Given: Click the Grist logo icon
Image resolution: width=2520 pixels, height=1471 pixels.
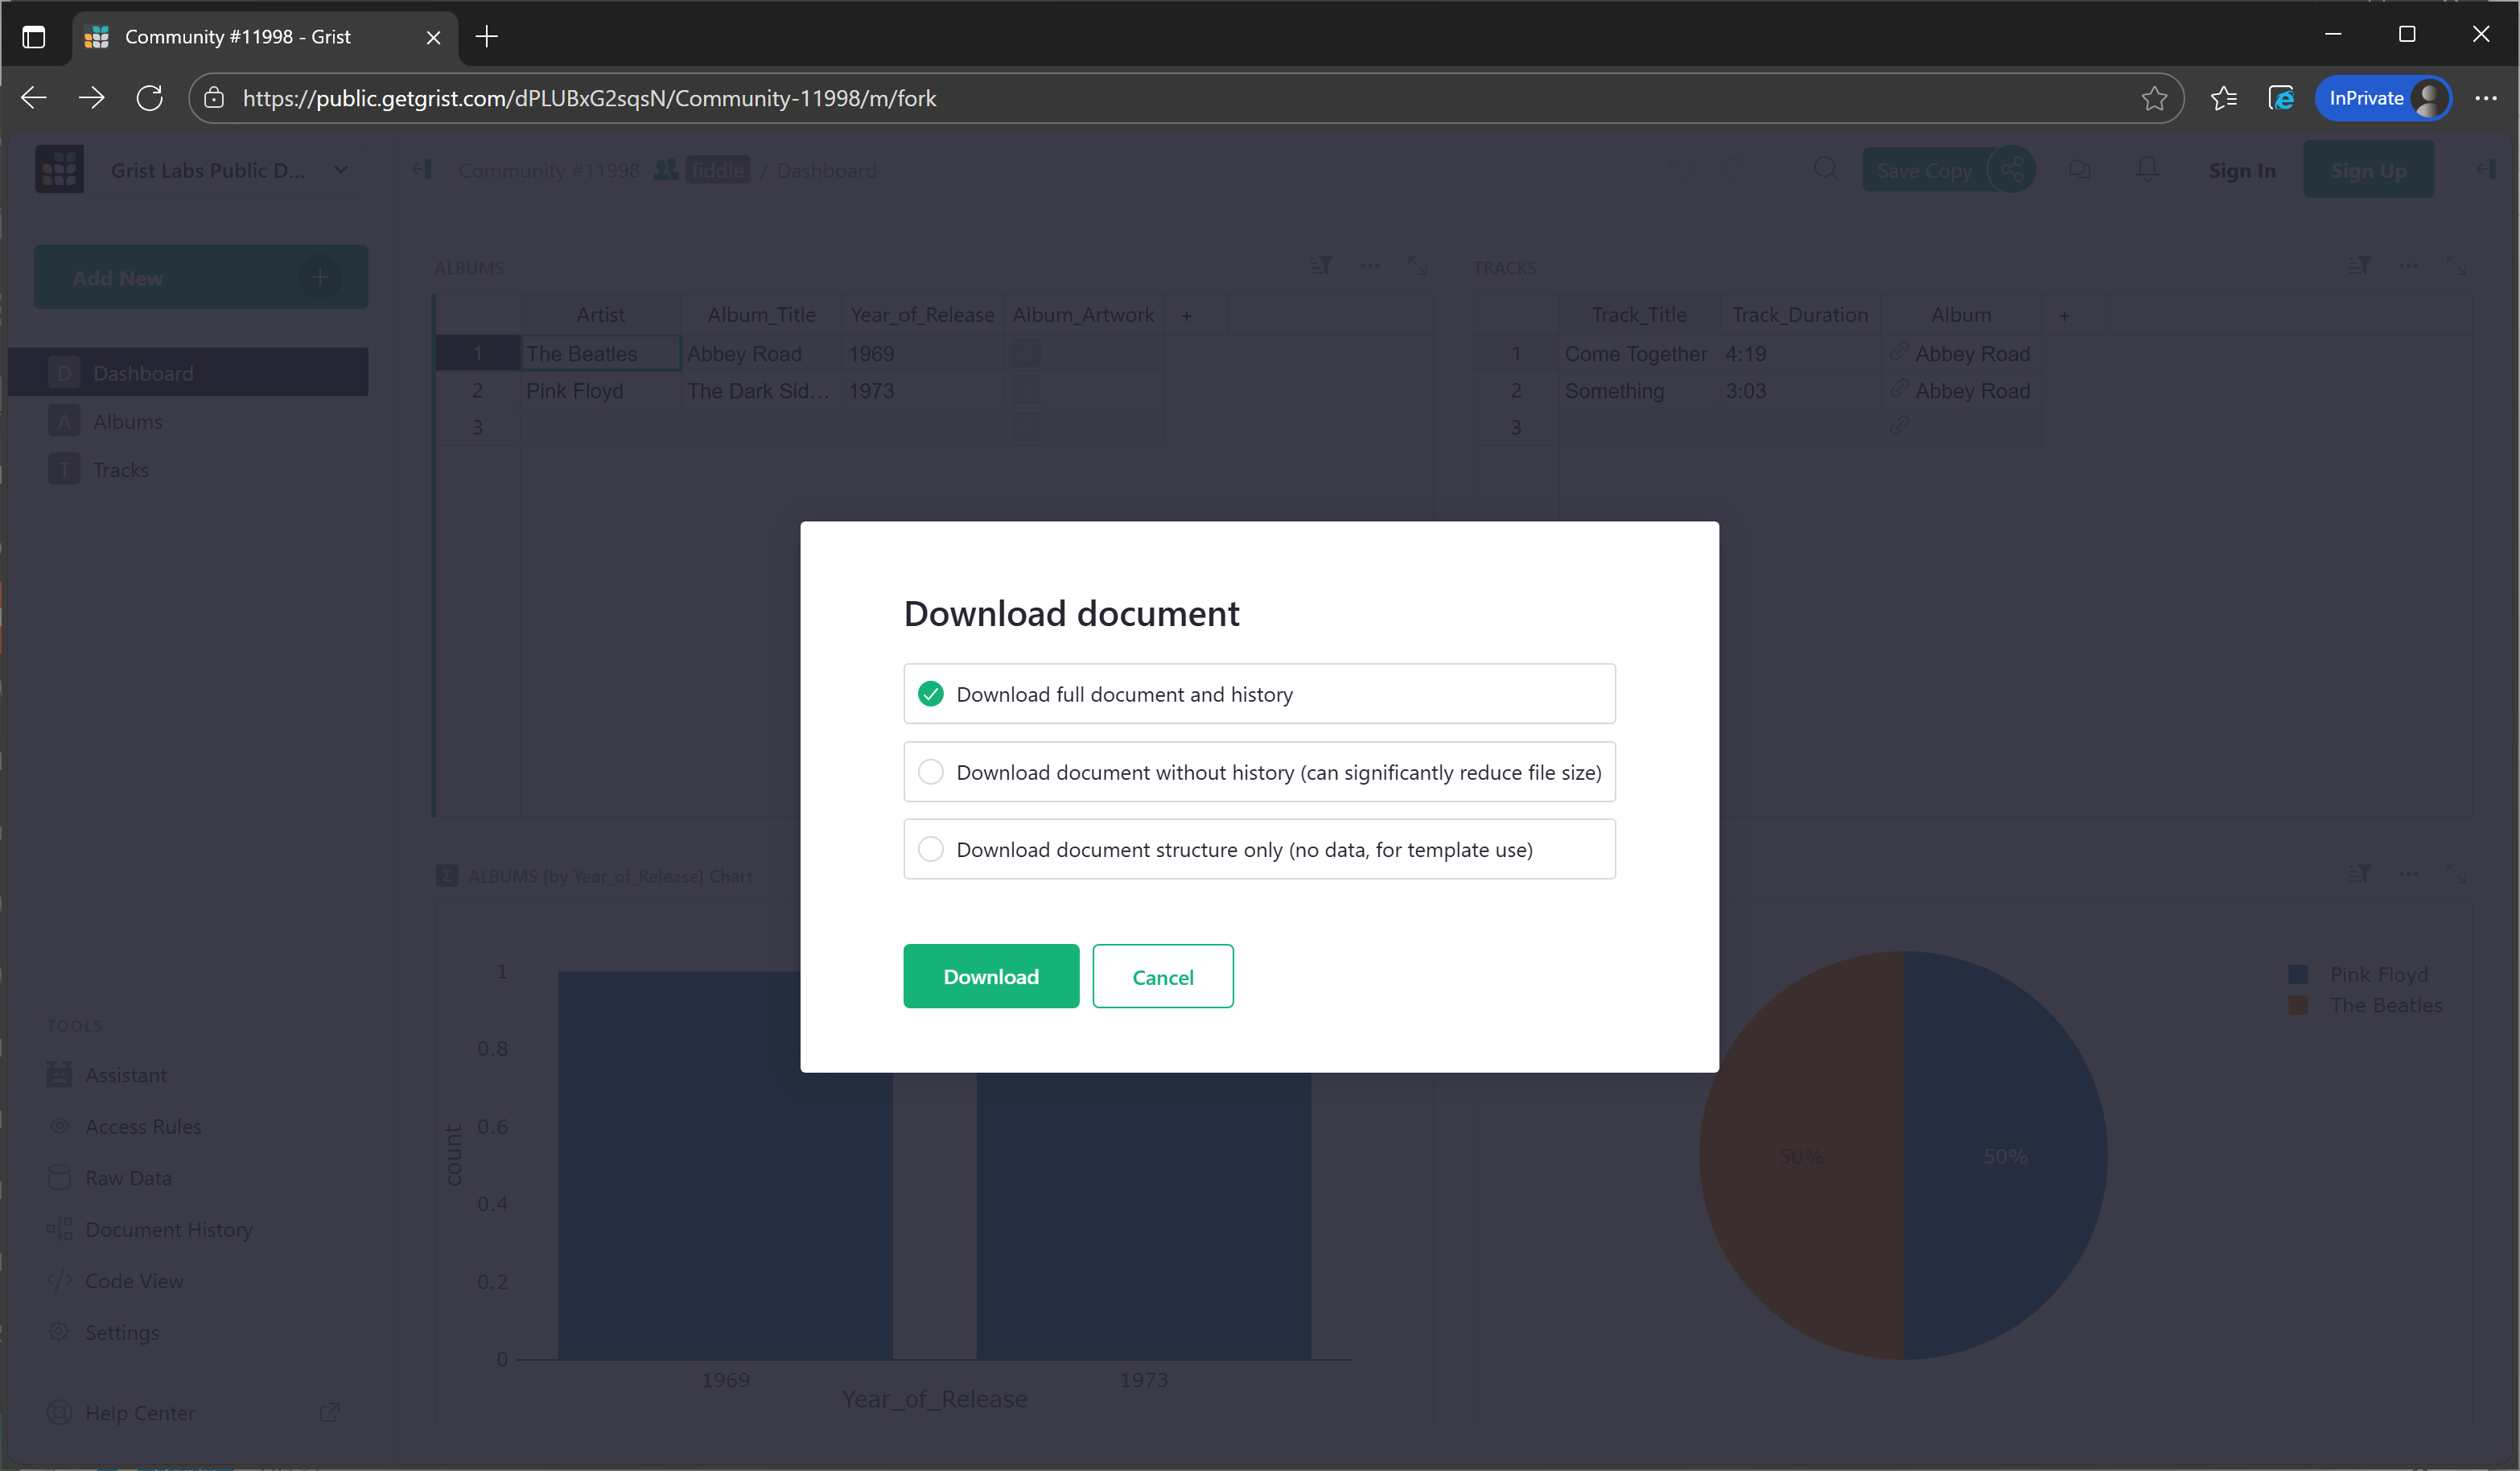Looking at the screenshot, I should click(x=60, y=170).
